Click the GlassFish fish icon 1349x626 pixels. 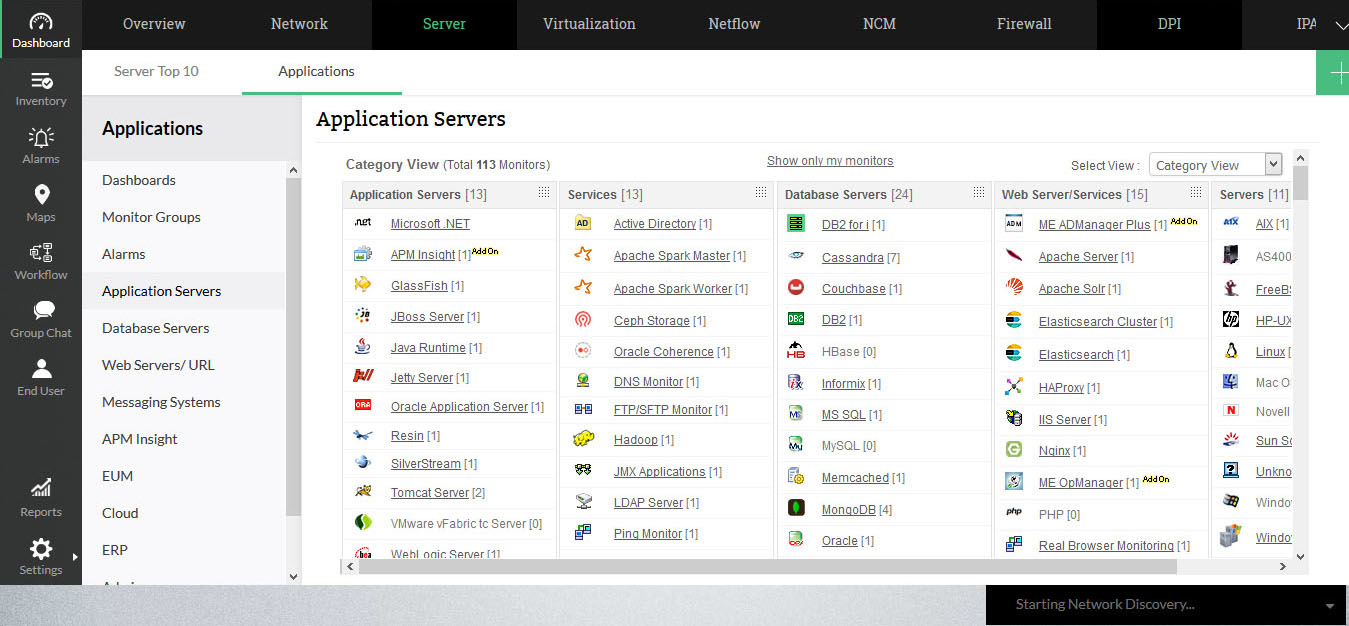pyautogui.click(x=363, y=285)
